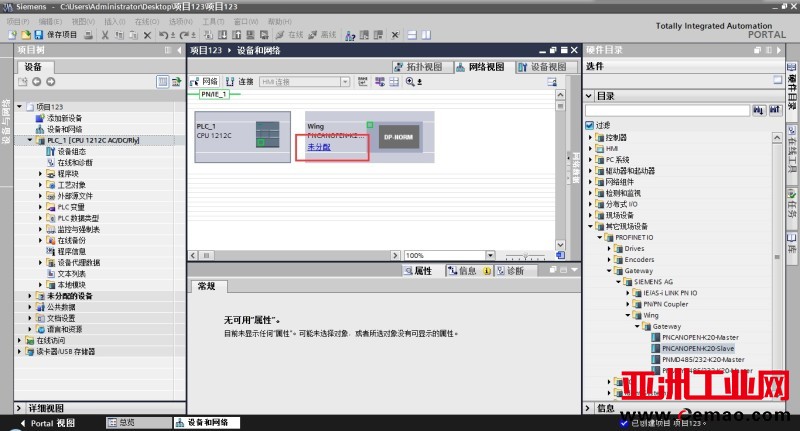Collapse the 项目123 project tree node
800x431 pixels.
(19, 107)
